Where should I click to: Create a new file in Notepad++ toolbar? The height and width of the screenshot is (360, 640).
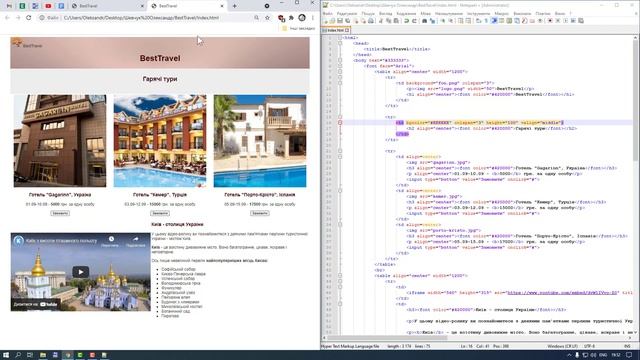[x=325, y=20]
